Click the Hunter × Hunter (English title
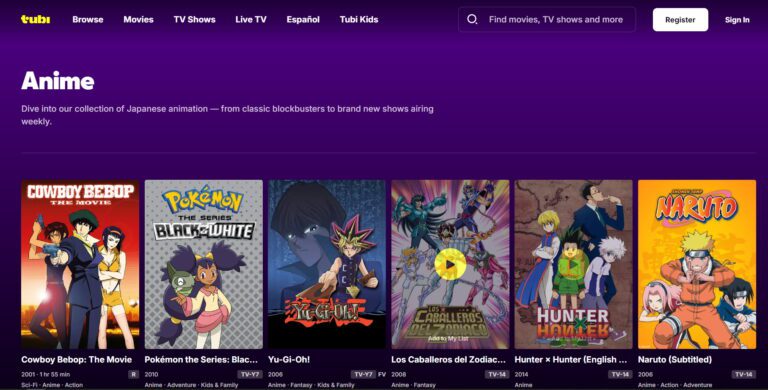Viewport: 768px width, 390px height. tap(571, 360)
